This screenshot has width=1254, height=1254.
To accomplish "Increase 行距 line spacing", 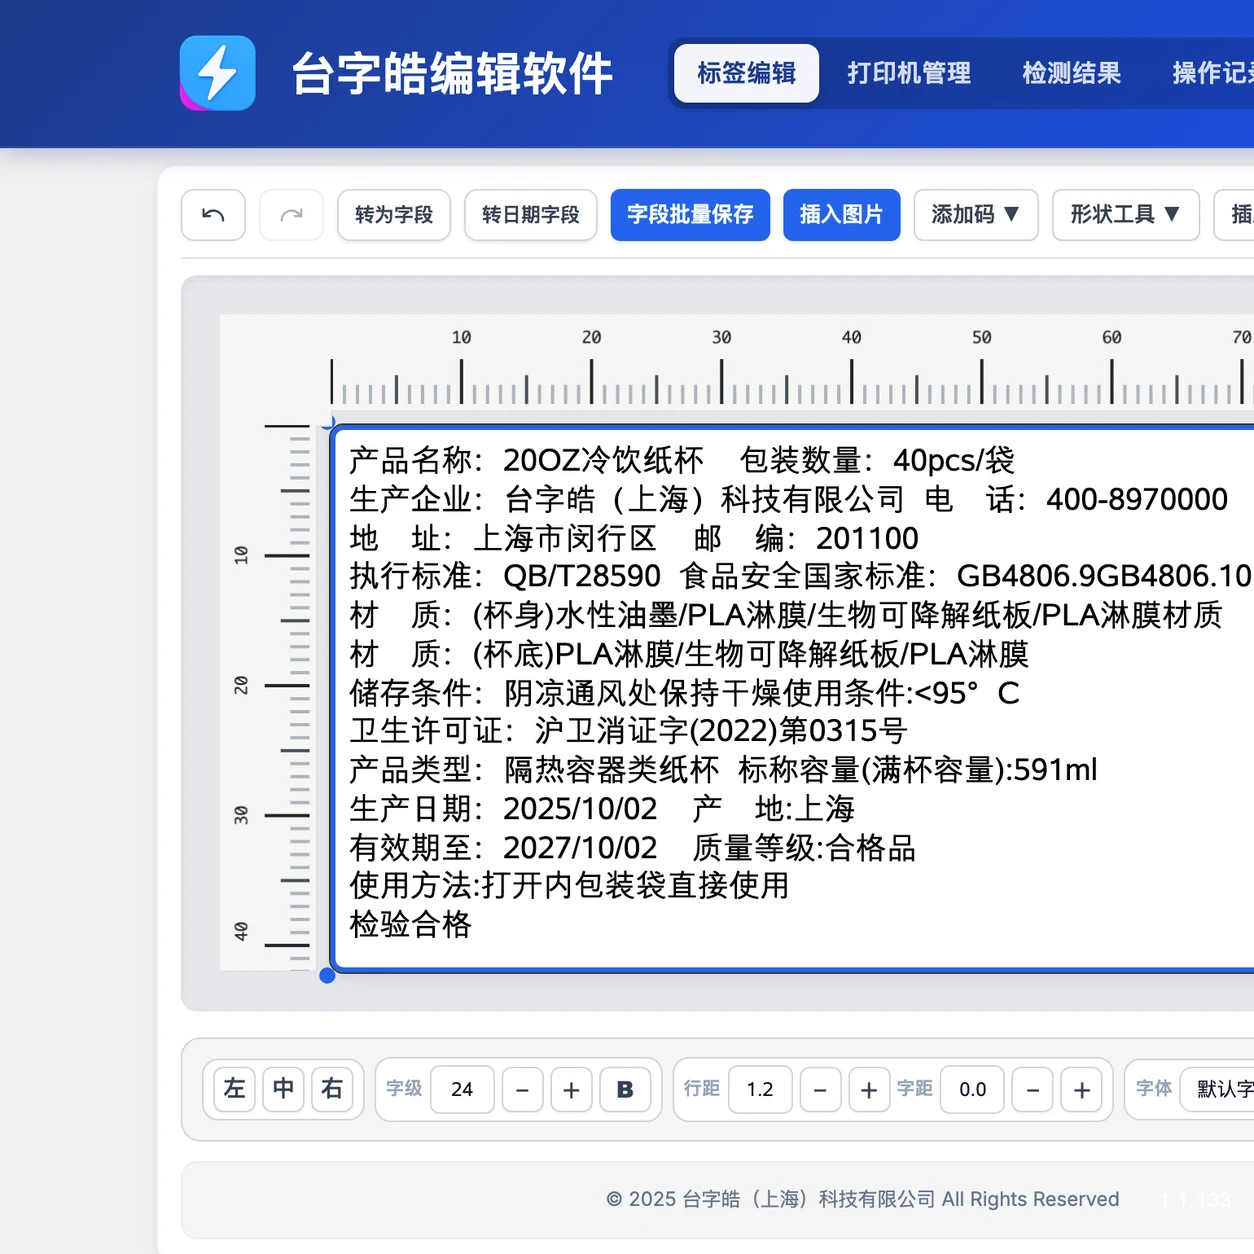I will point(869,1089).
